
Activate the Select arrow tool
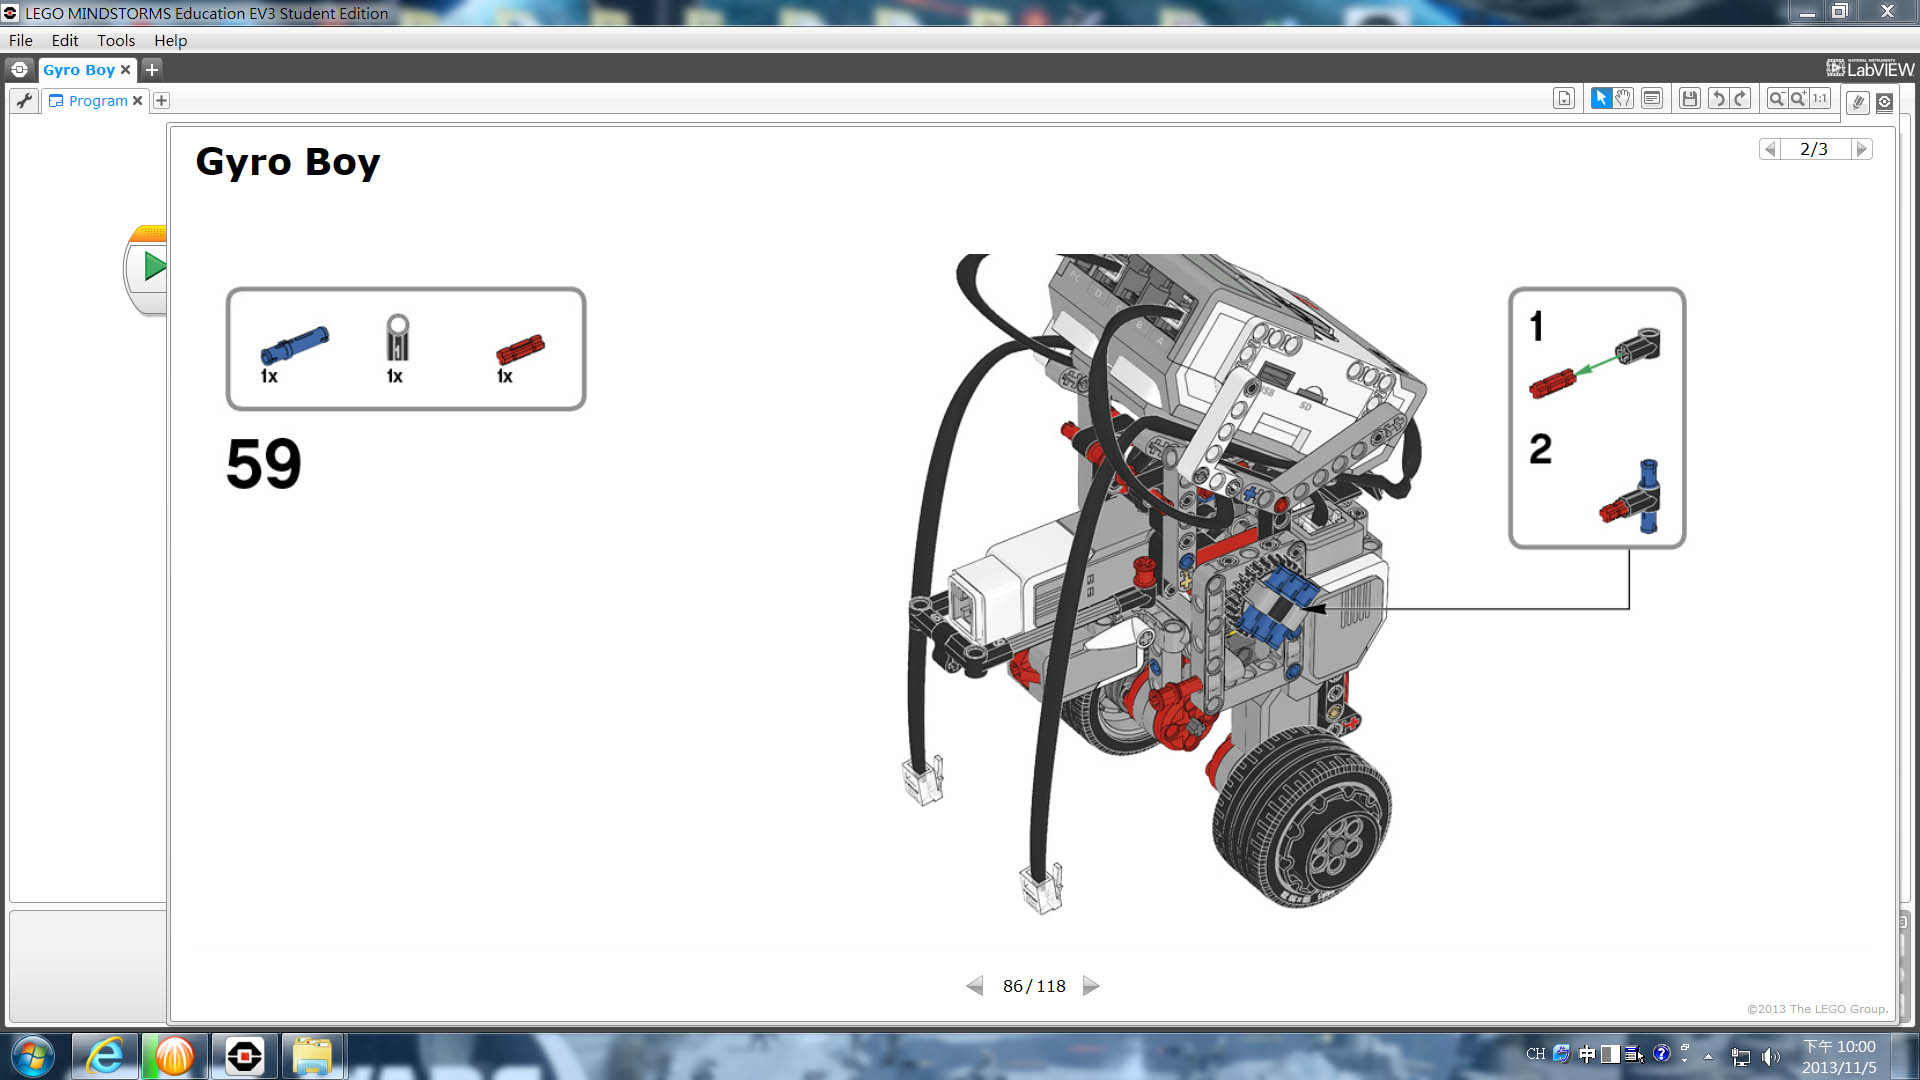(1601, 98)
